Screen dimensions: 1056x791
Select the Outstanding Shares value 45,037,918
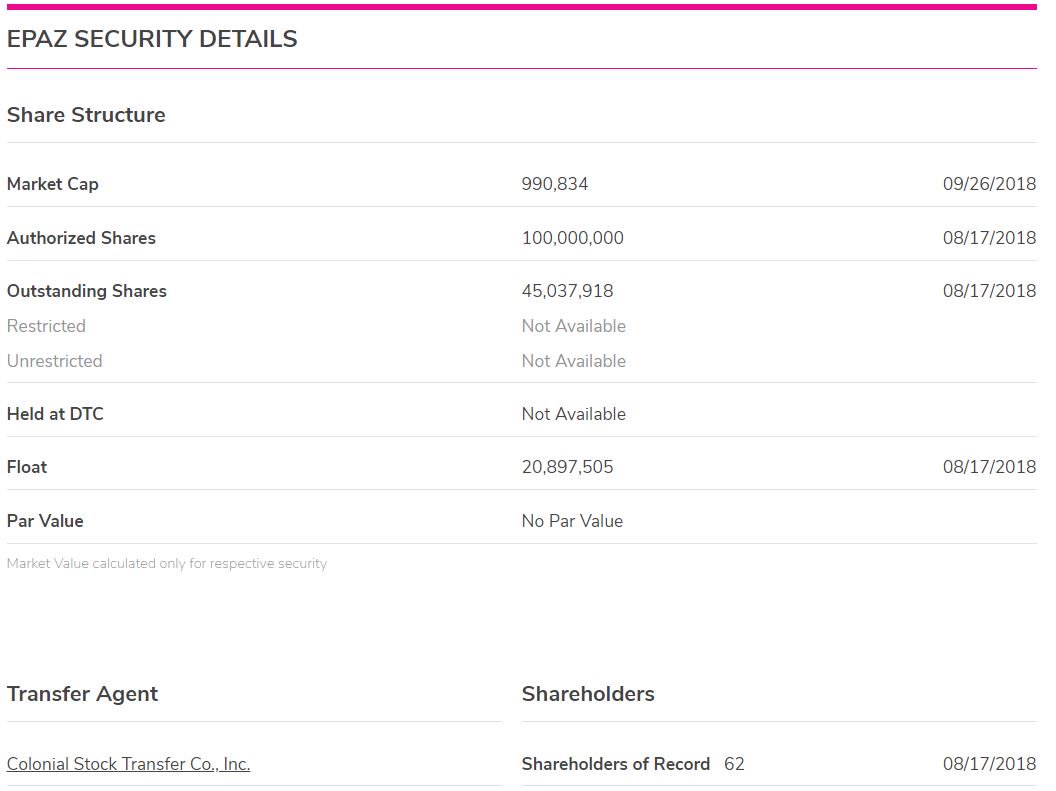(568, 291)
